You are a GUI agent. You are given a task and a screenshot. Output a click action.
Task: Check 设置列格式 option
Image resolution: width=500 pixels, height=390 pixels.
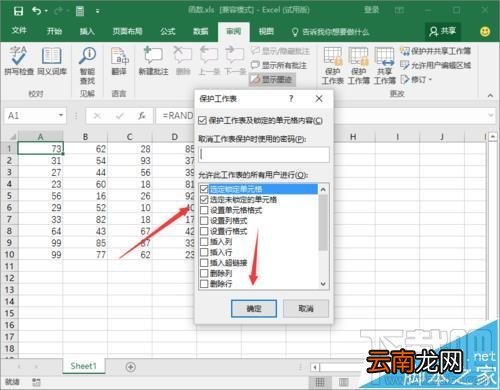(204, 221)
